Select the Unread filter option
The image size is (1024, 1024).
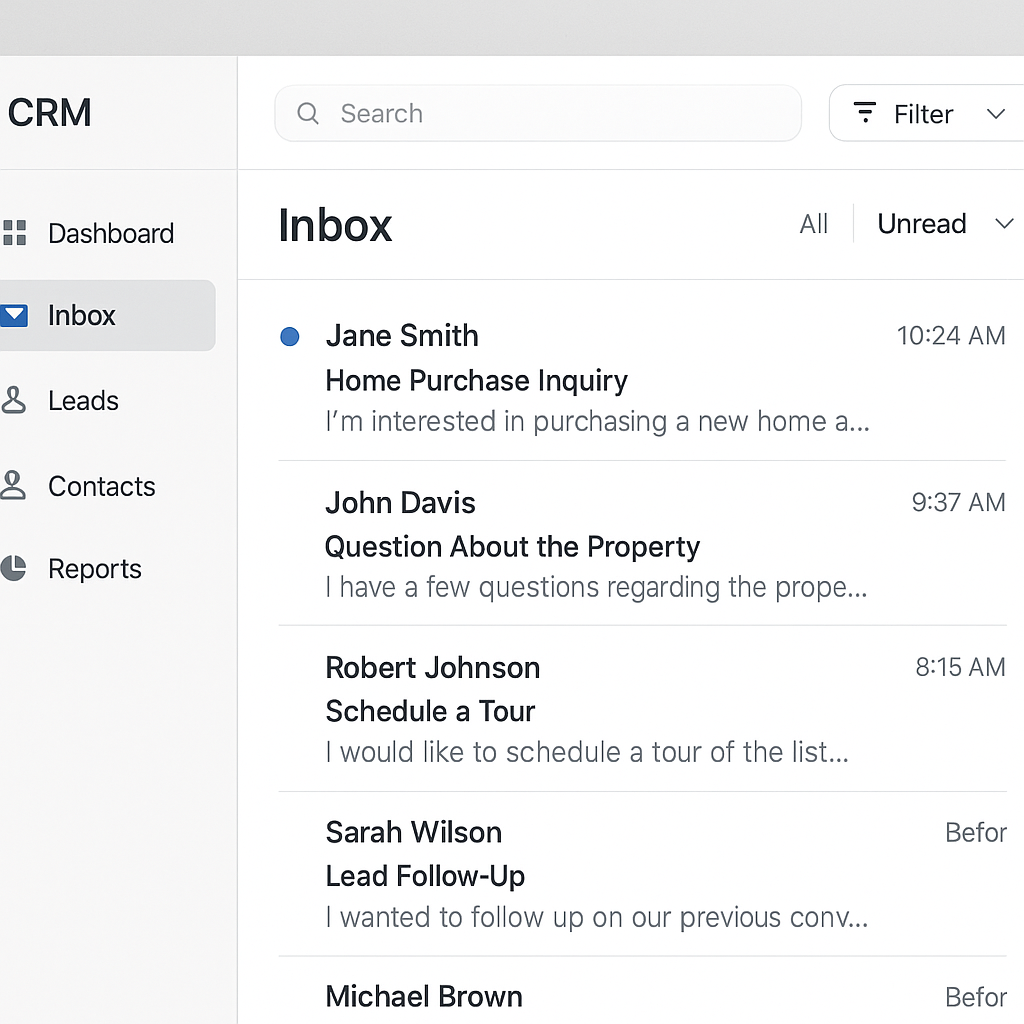pyautogui.click(x=921, y=224)
